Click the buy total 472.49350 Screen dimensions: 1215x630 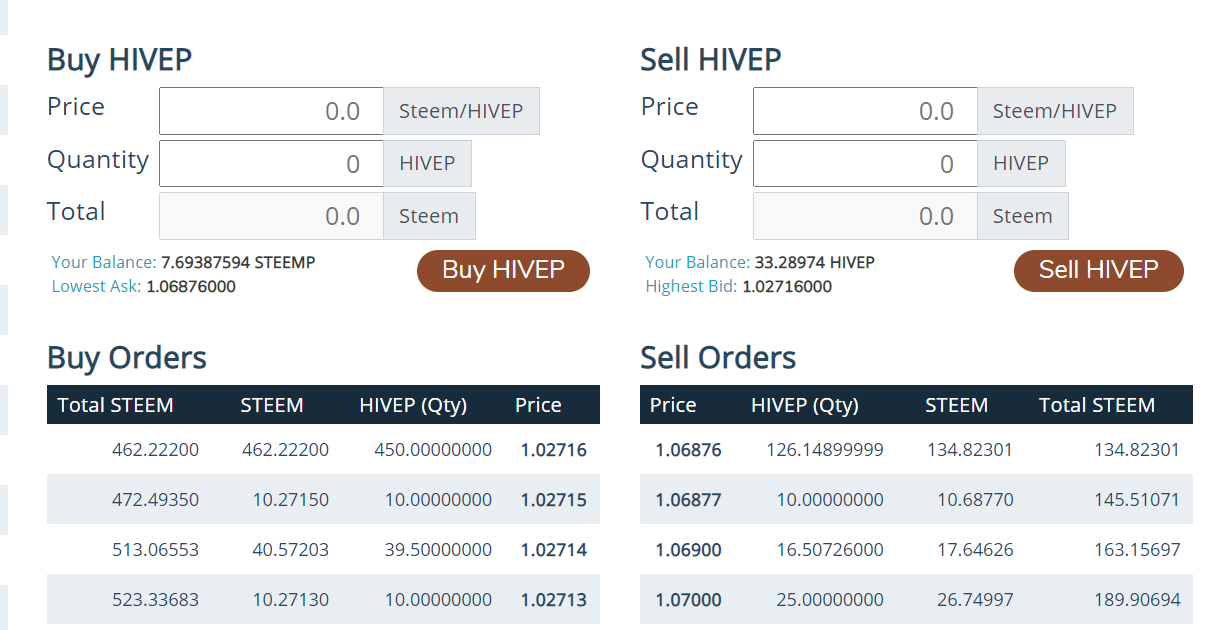tap(155, 500)
